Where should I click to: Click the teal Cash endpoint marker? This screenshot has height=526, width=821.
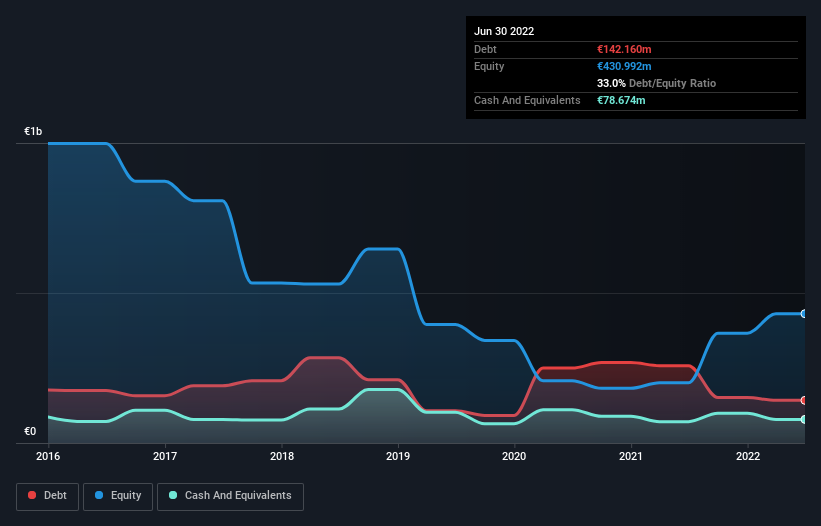click(804, 419)
